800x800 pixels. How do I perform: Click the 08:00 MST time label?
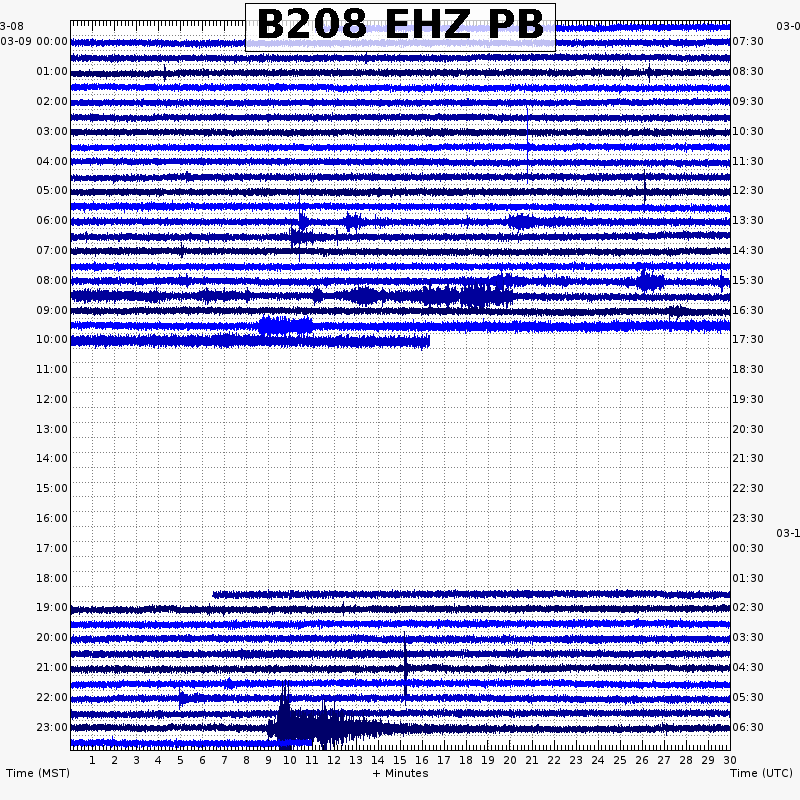coord(52,281)
